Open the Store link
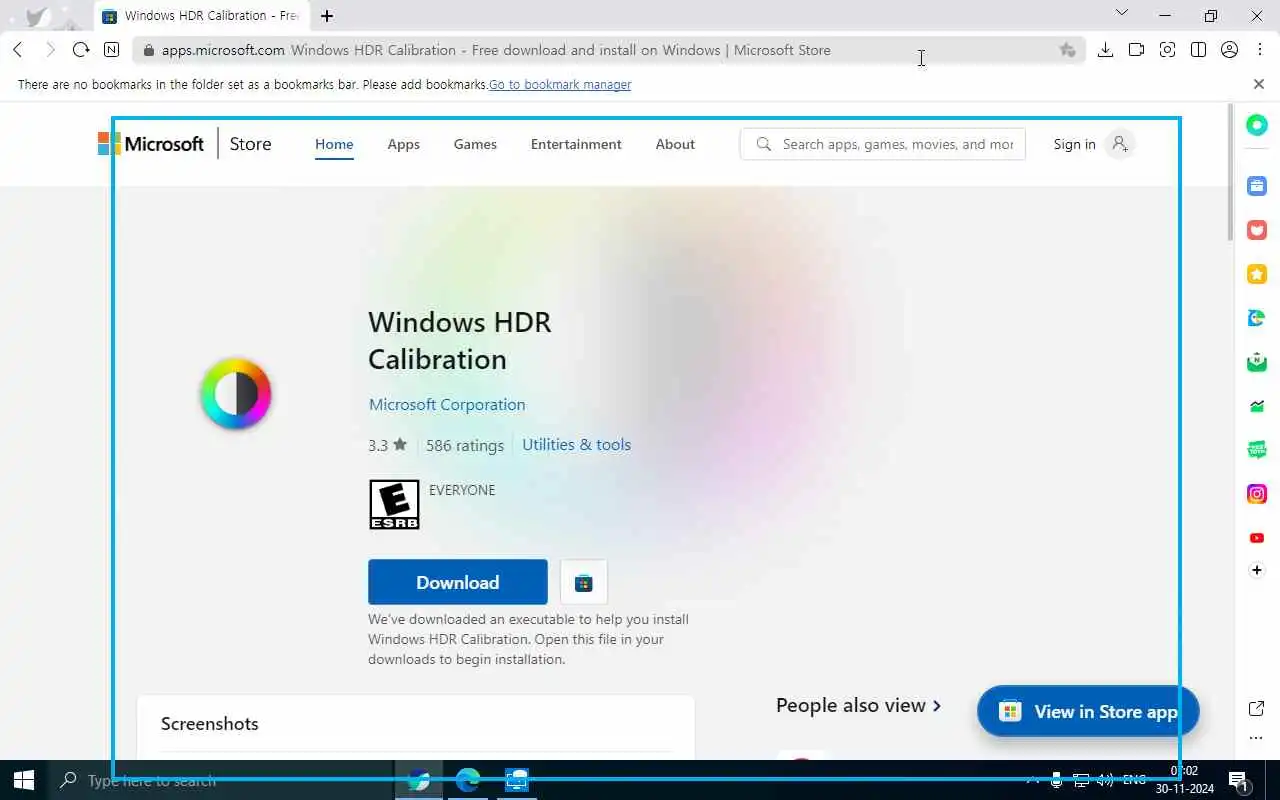1280x800 pixels. pos(250,144)
